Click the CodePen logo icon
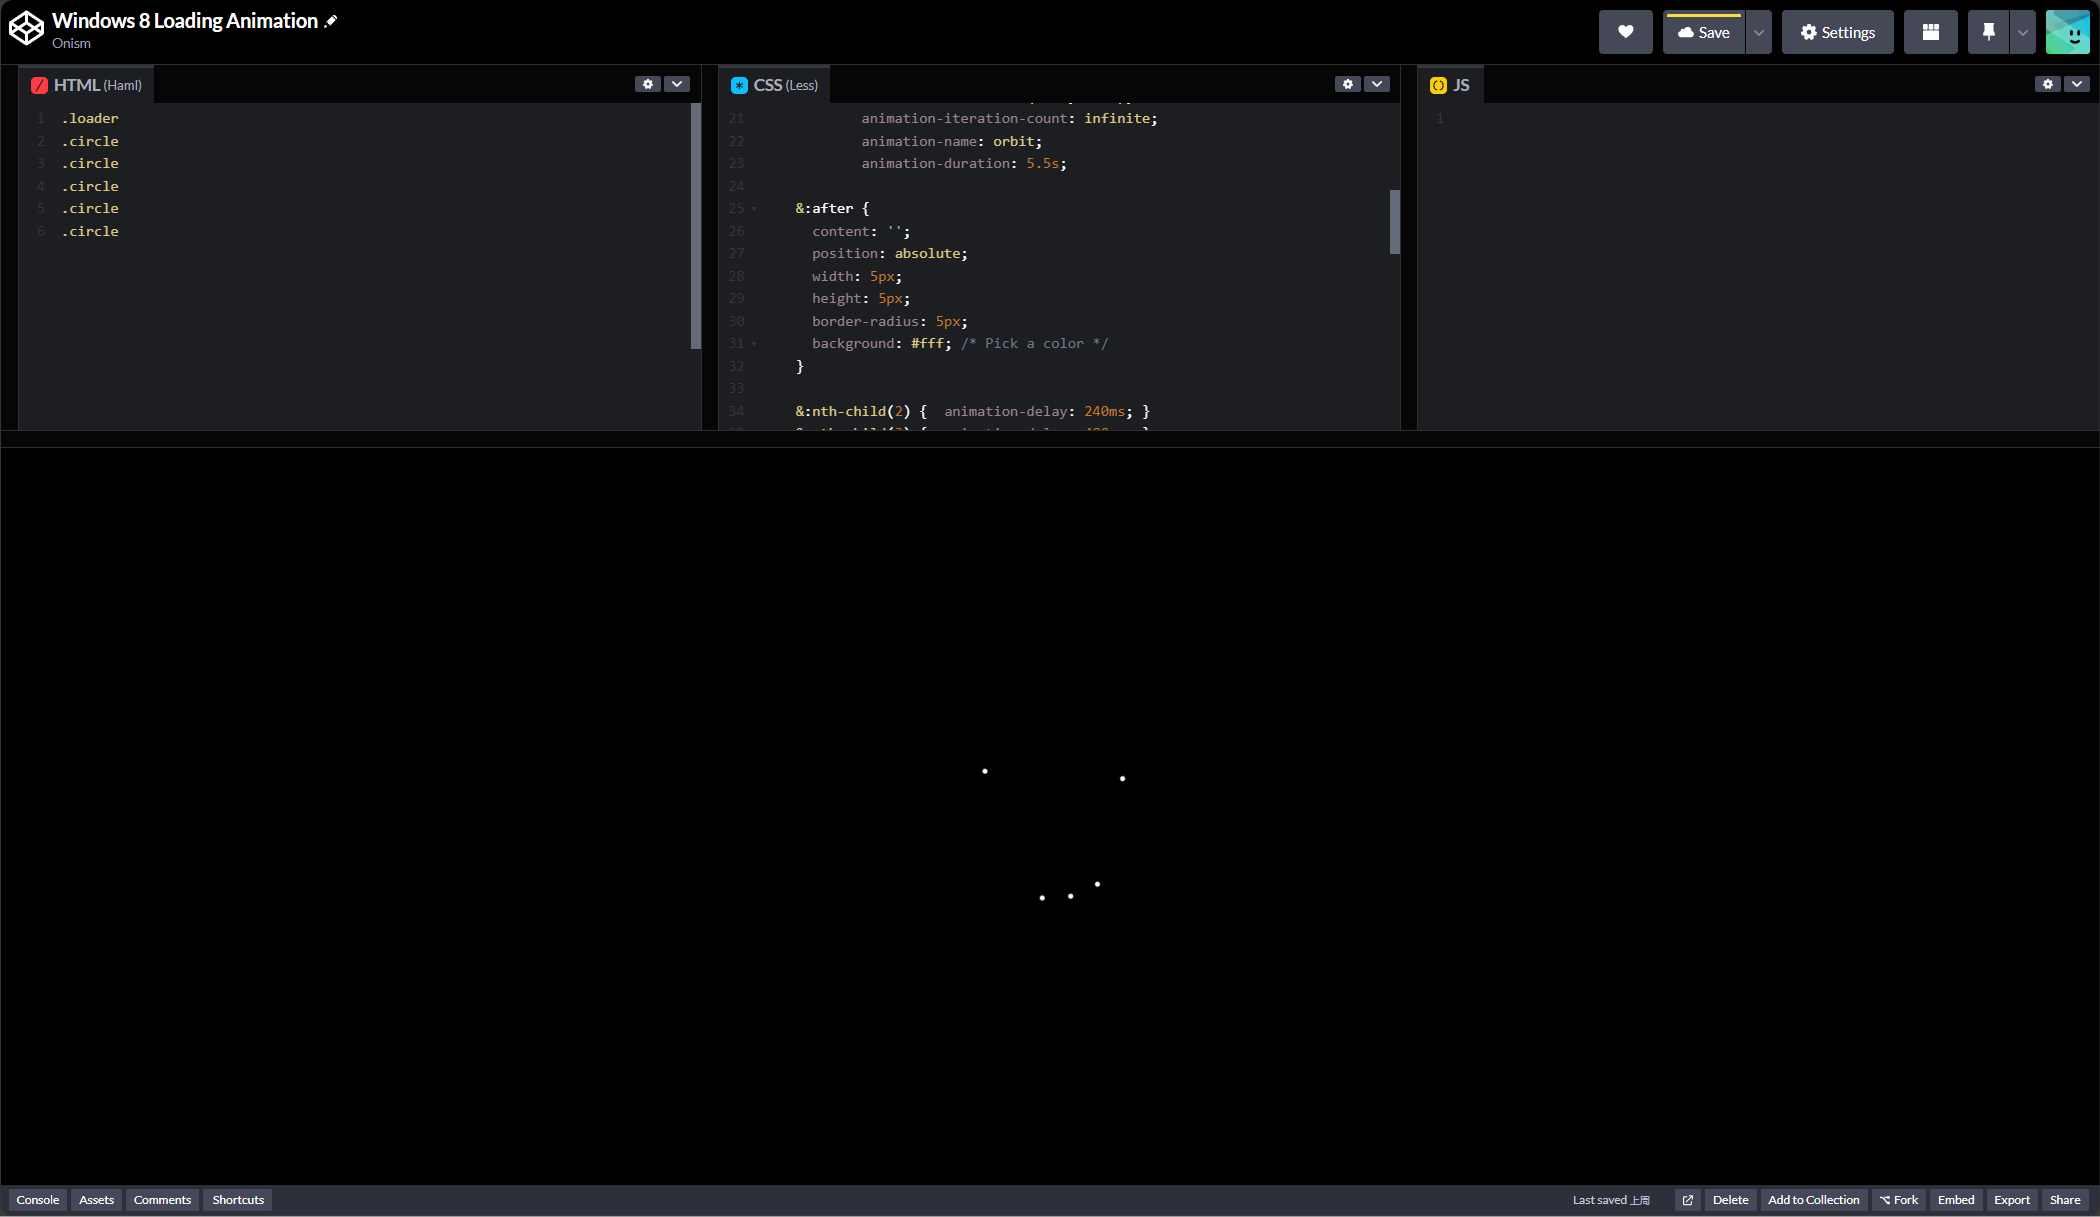Image resolution: width=2100 pixels, height=1217 pixels. tap(26, 29)
